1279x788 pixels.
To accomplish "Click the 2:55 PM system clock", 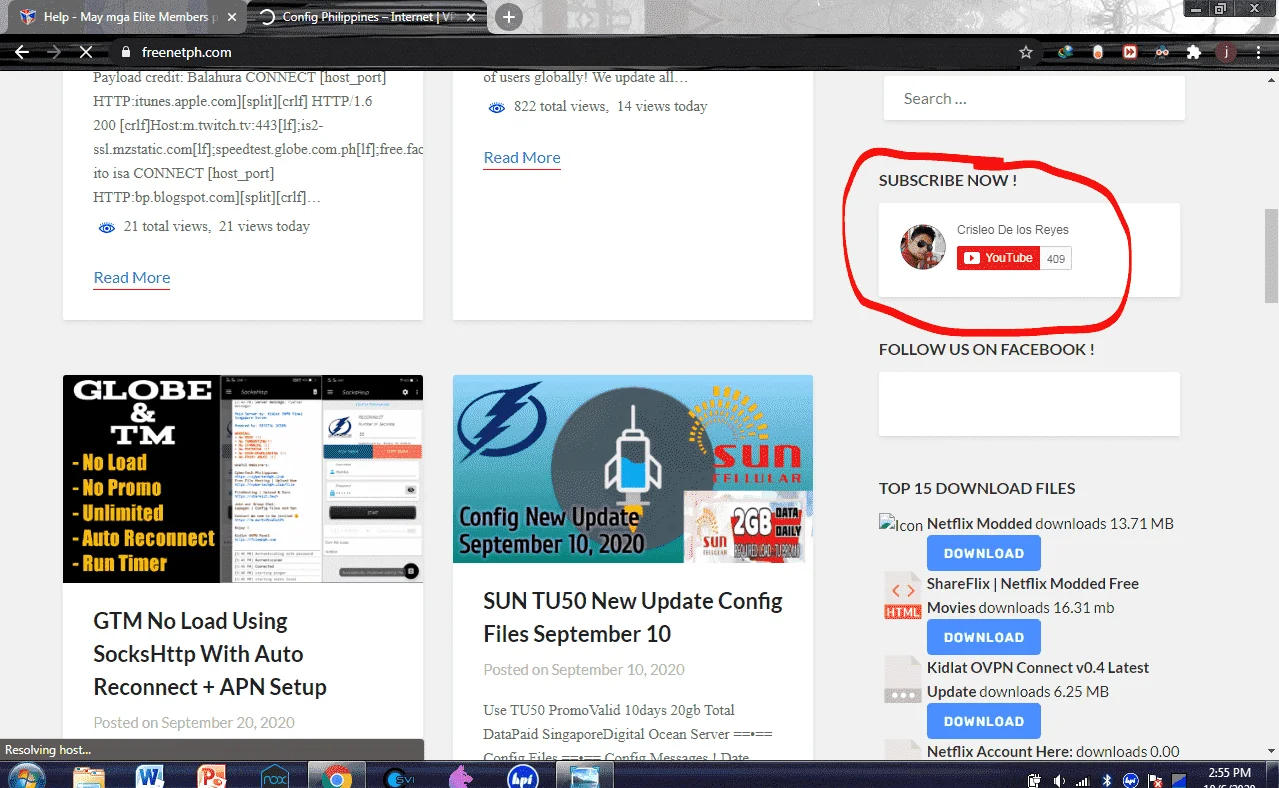I will coord(1228,773).
